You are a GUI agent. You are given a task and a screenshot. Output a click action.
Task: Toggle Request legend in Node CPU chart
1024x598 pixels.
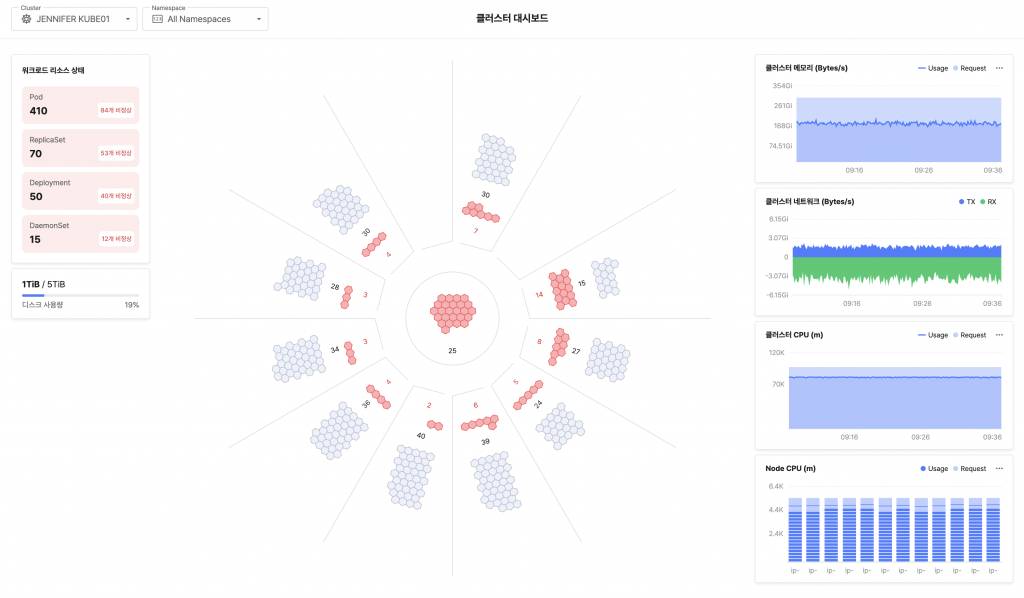[970, 469]
